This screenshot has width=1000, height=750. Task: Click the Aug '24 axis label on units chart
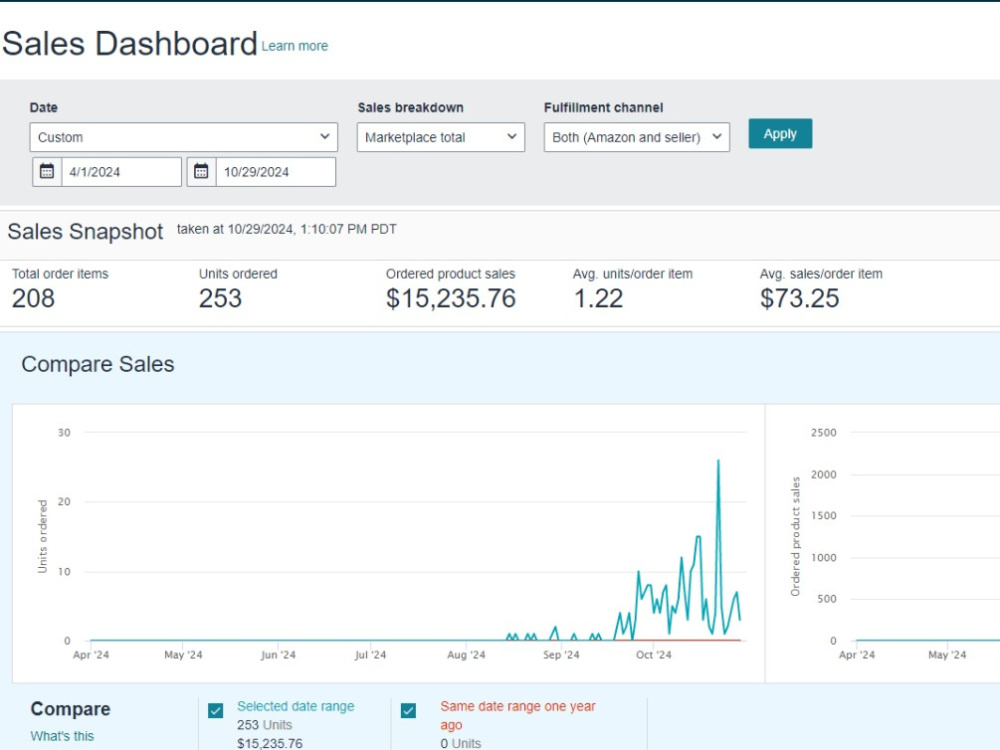pyautogui.click(x=466, y=654)
